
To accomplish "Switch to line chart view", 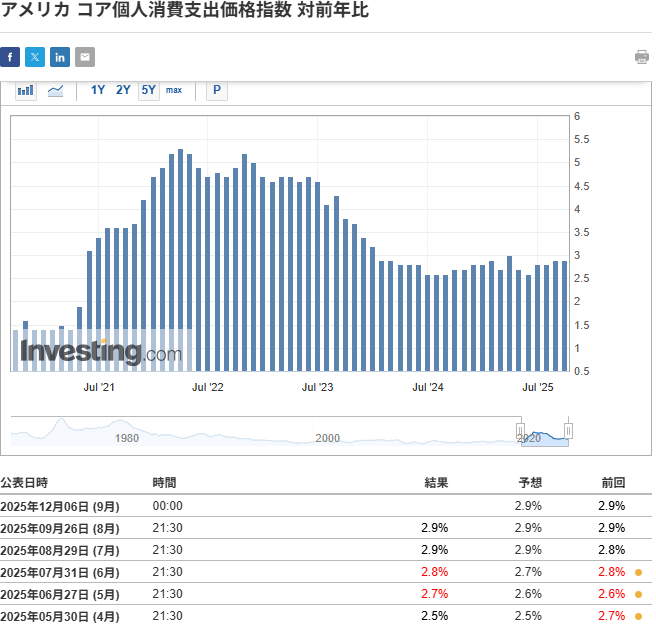I will click(x=55, y=91).
